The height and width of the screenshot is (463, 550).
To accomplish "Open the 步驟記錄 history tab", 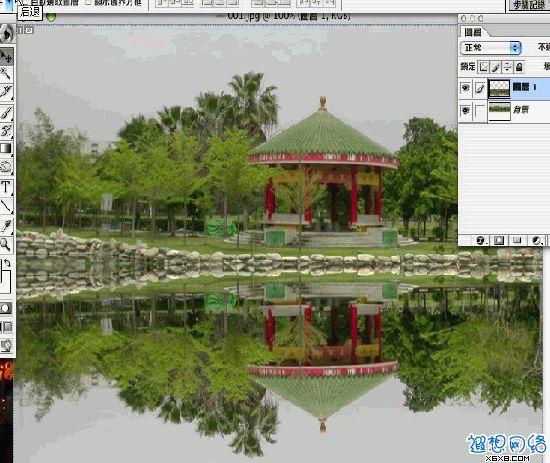I will pyautogui.click(x=529, y=5).
